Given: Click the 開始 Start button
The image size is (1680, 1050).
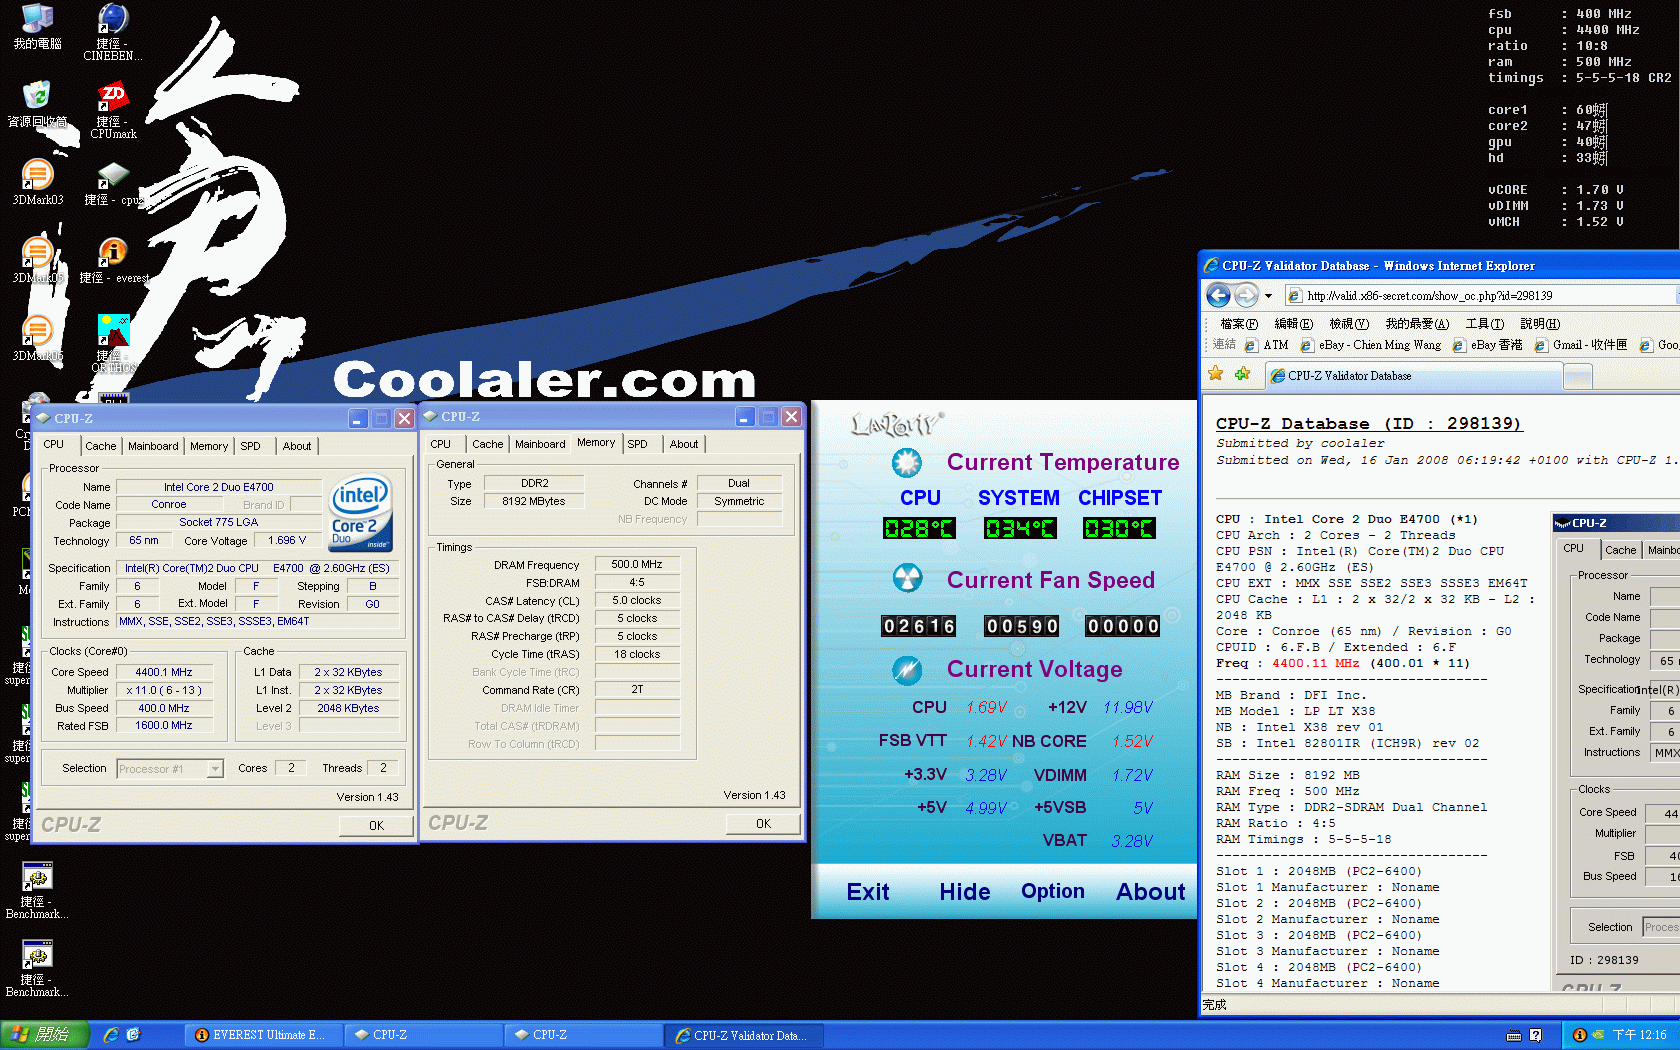Looking at the screenshot, I should (x=44, y=1035).
